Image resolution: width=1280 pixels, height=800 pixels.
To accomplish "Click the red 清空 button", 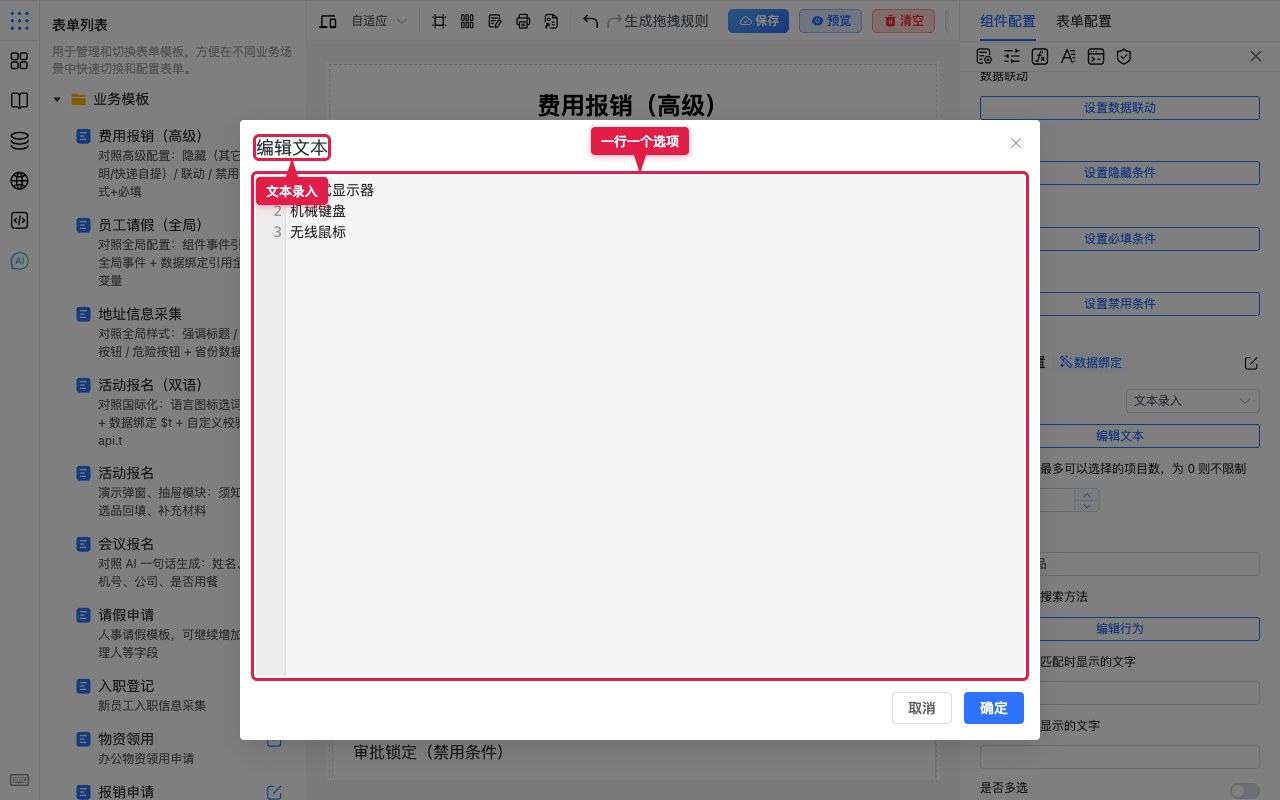I will pos(903,21).
